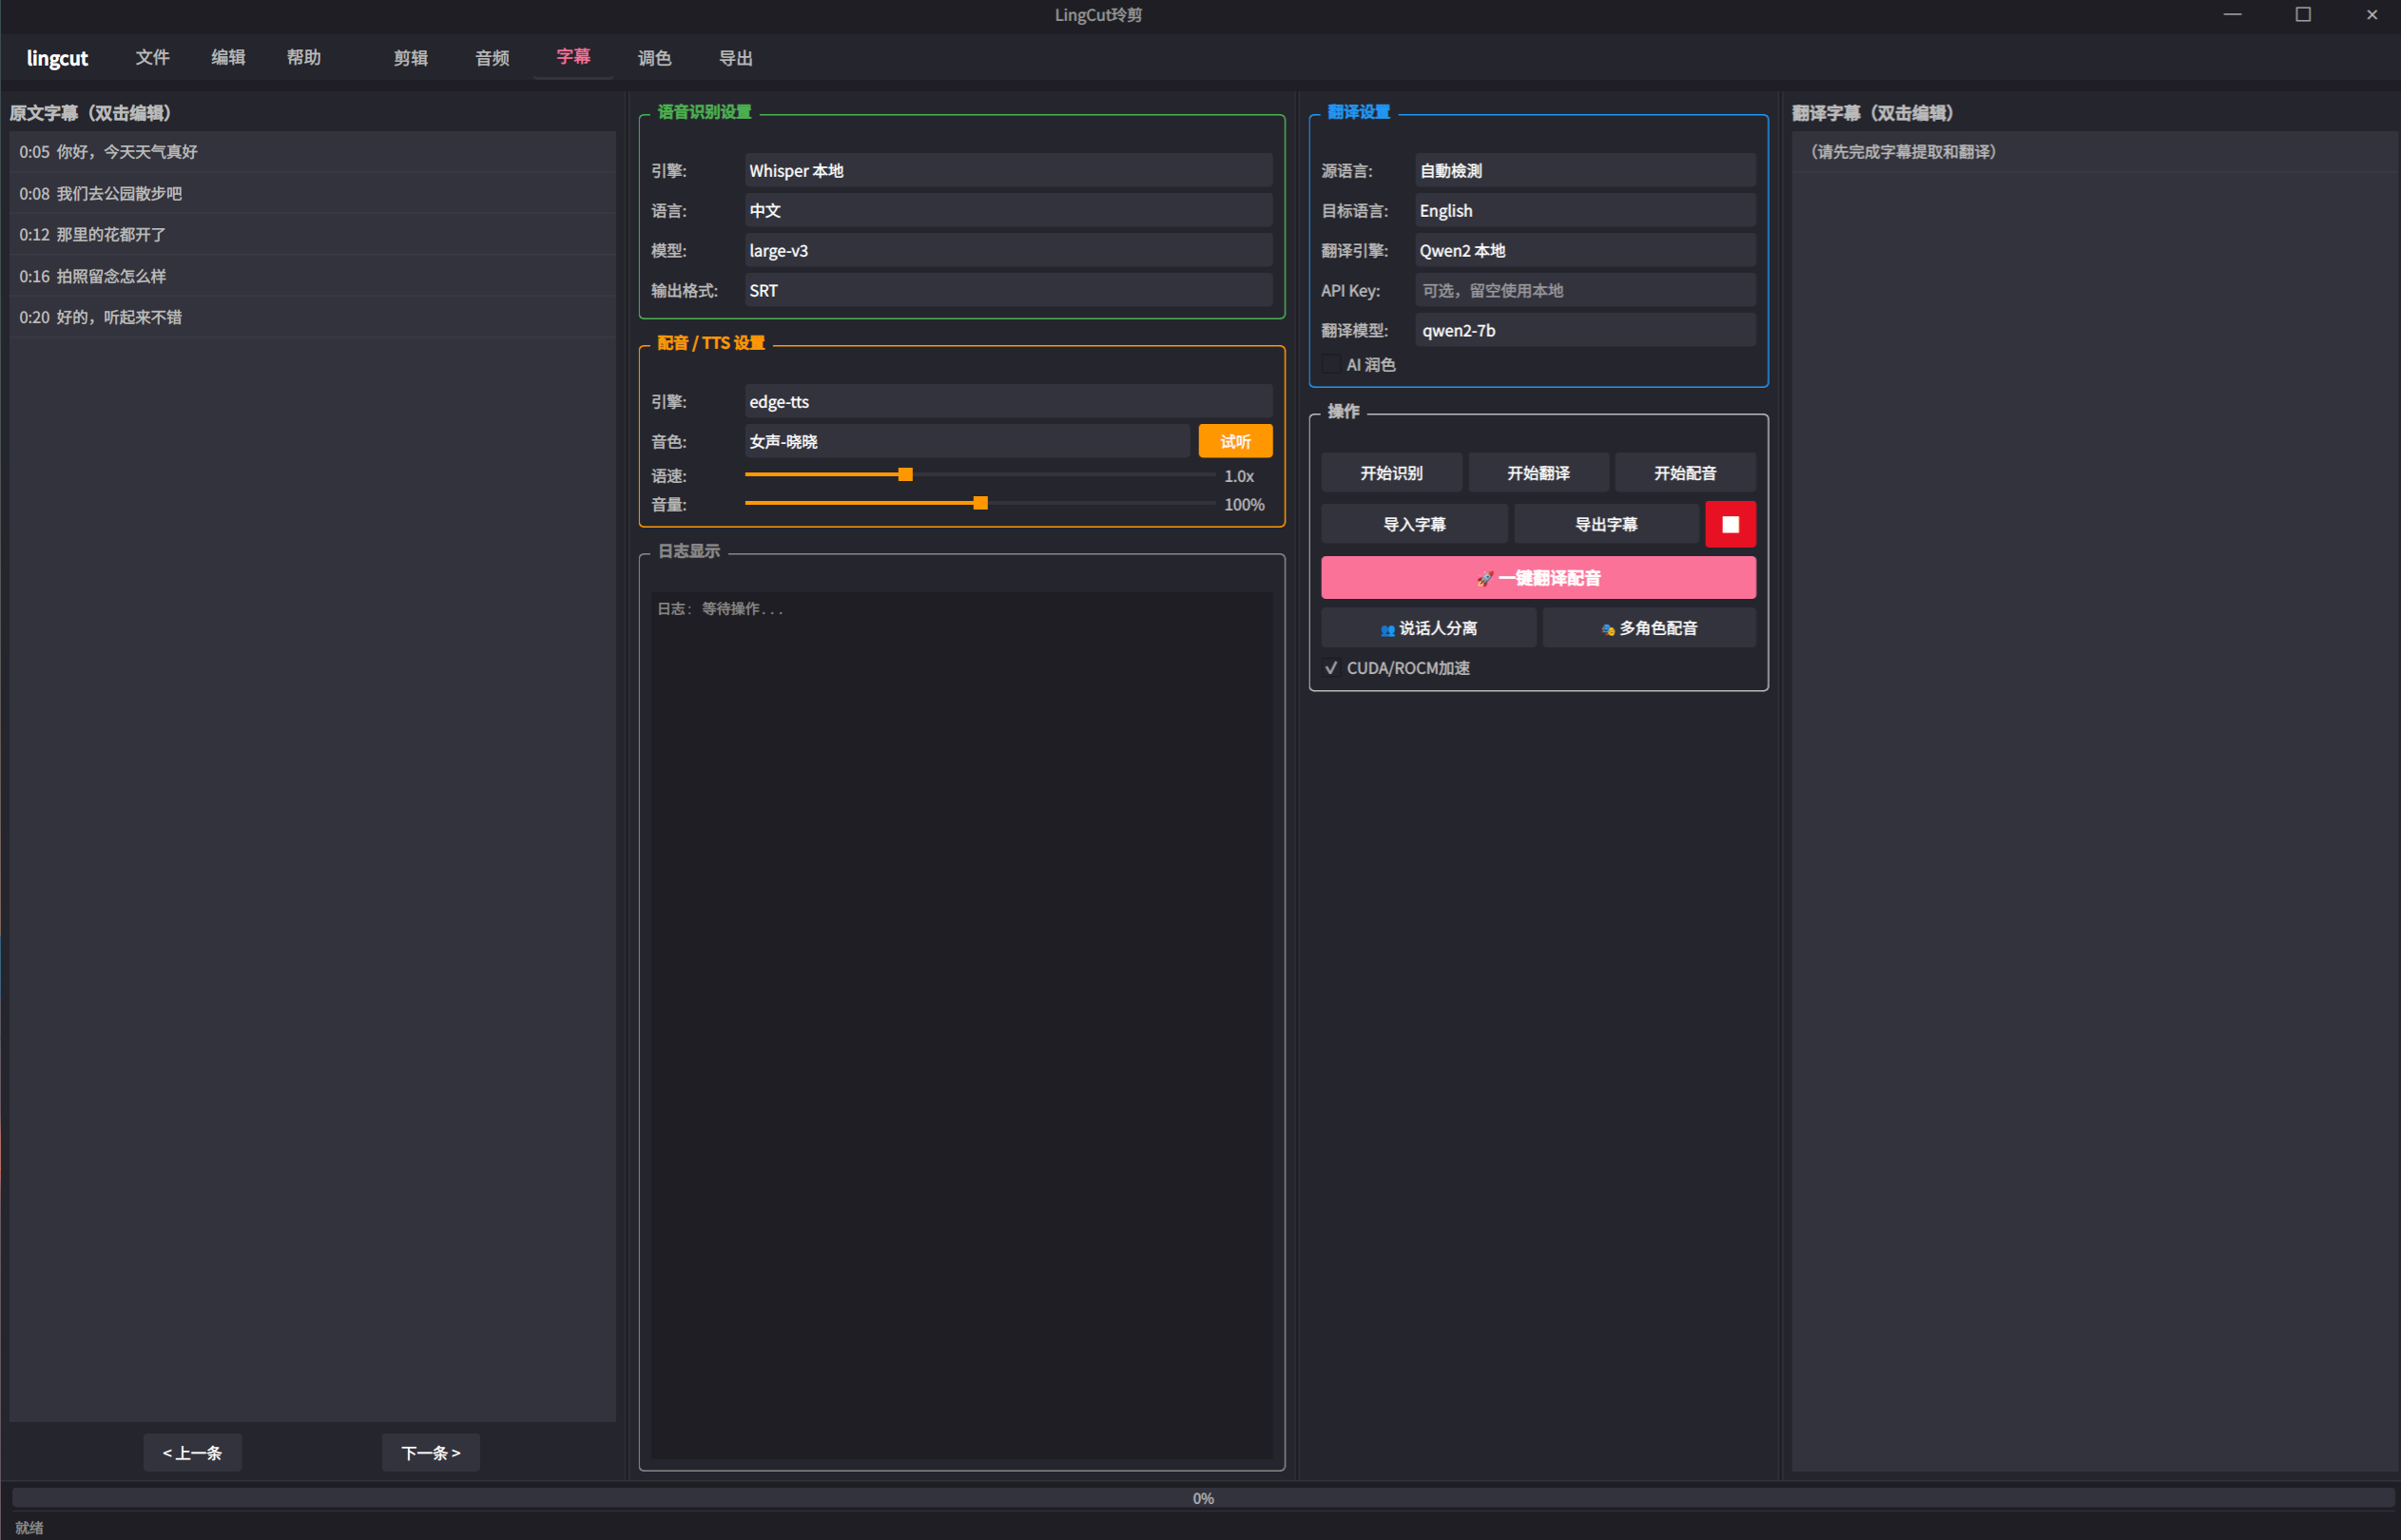Expand the 目标语言 English dropdown
2401x1540 pixels.
(1584, 211)
